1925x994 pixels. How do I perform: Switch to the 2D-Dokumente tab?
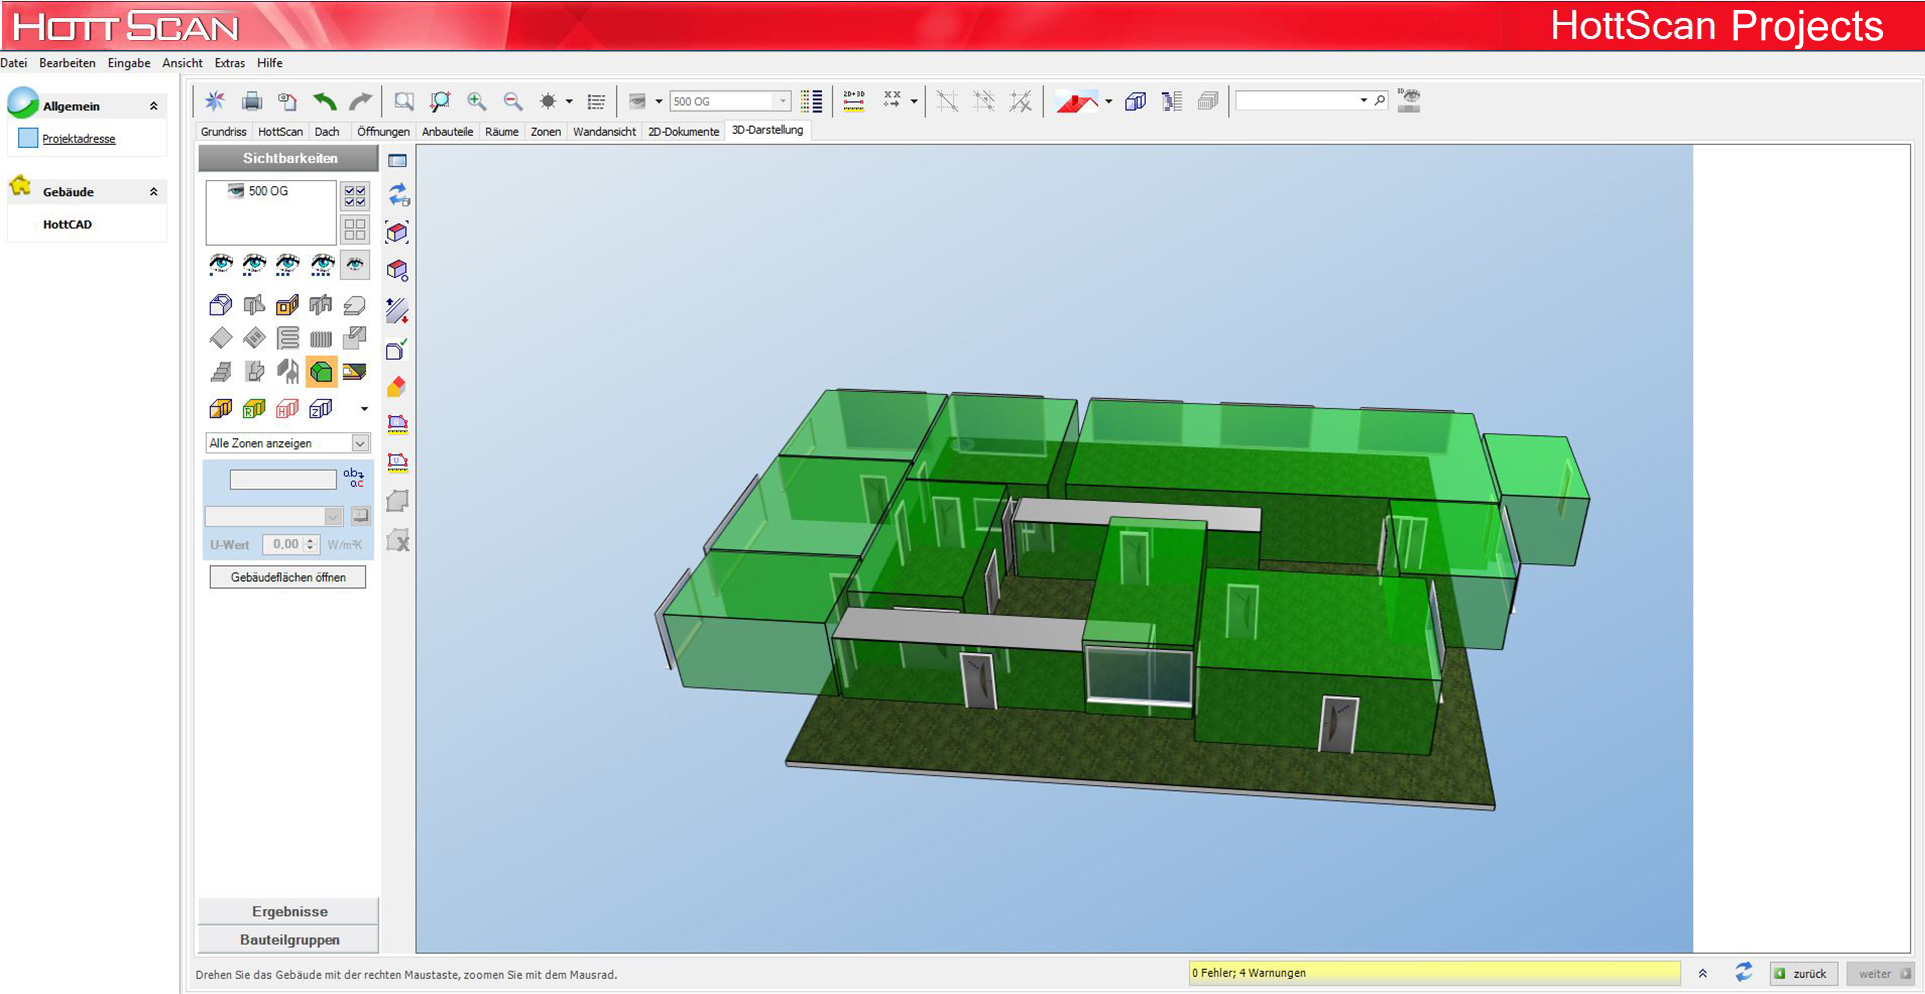(683, 131)
